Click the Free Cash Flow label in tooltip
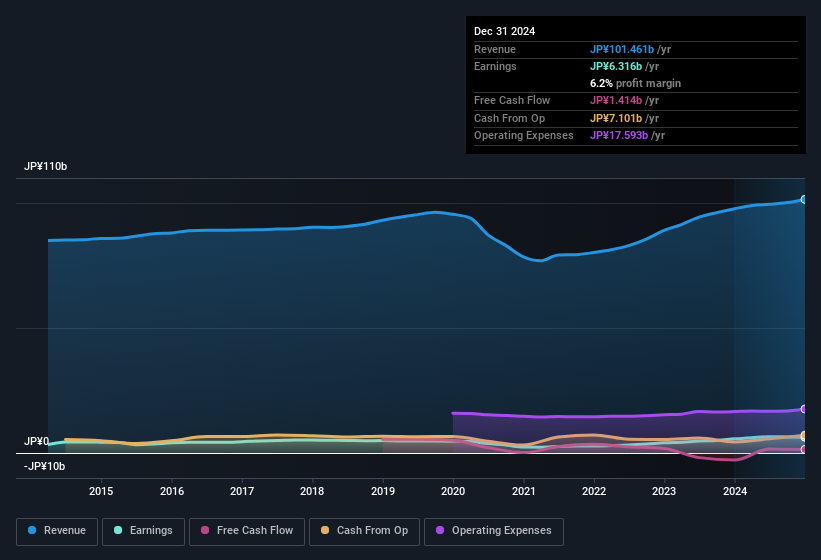Viewport: 821px width, 560px height. click(512, 100)
